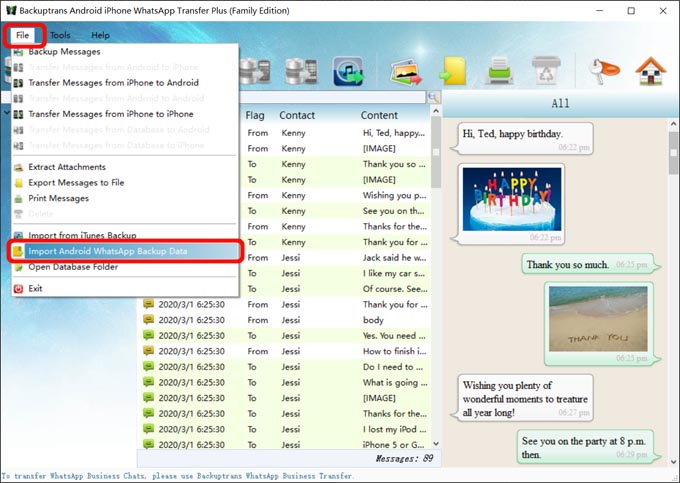Image resolution: width=680 pixels, height=483 pixels.
Task: Open the Tools menu
Action: click(60, 35)
